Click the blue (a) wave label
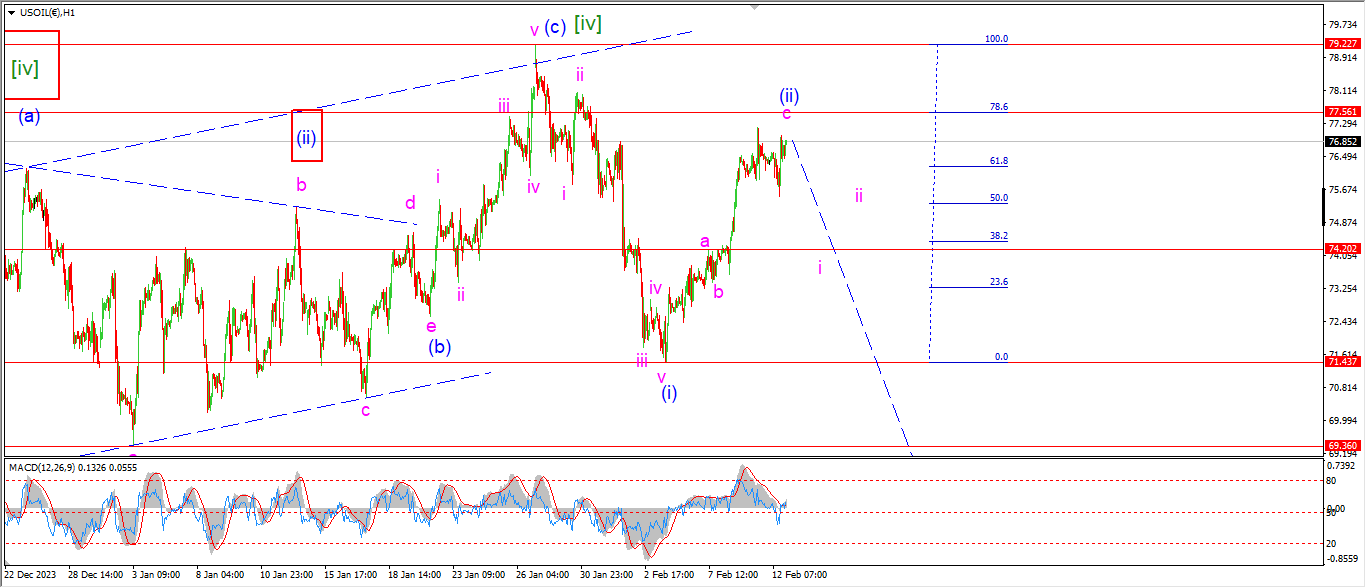Screen dimensions: 1366x588 (29, 117)
